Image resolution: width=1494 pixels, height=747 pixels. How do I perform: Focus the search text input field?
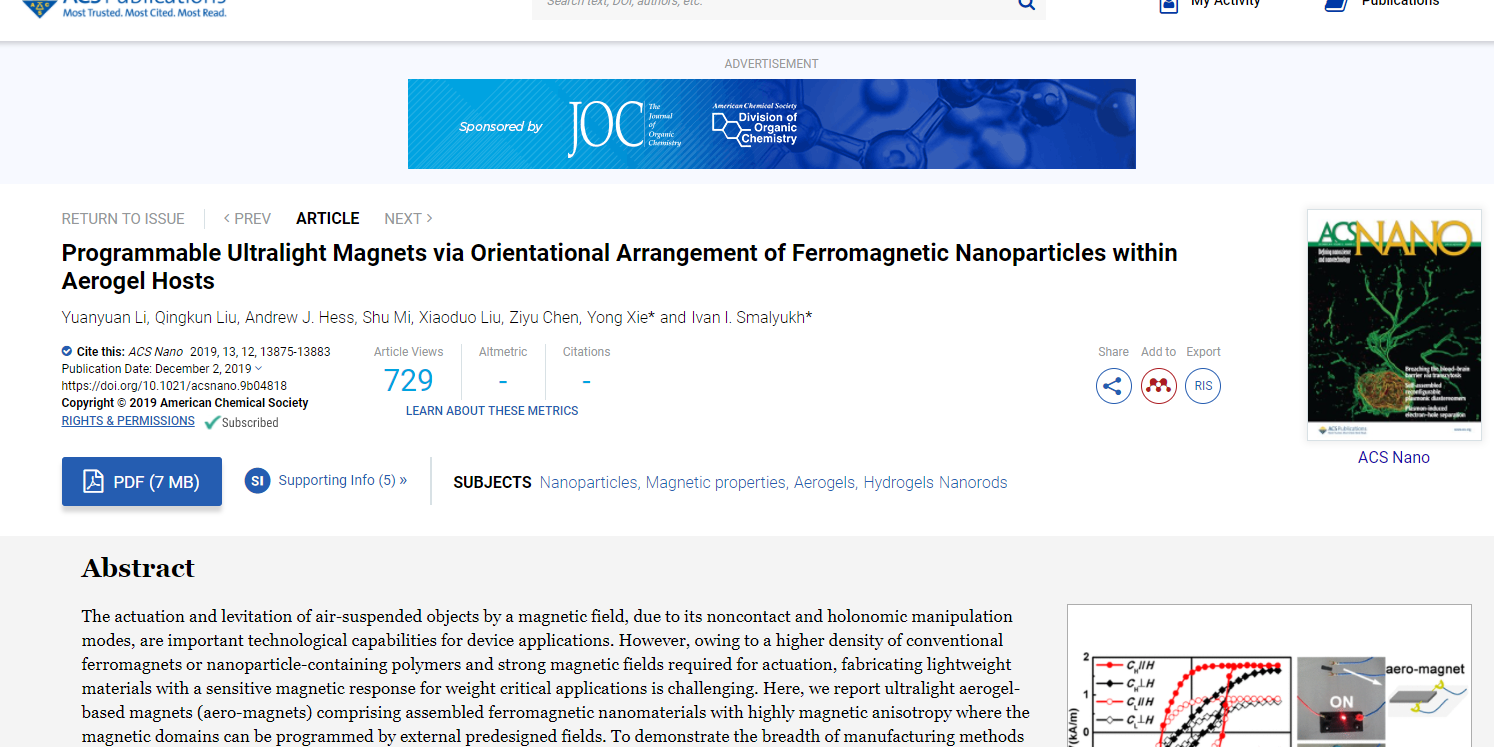pyautogui.click(x=770, y=5)
